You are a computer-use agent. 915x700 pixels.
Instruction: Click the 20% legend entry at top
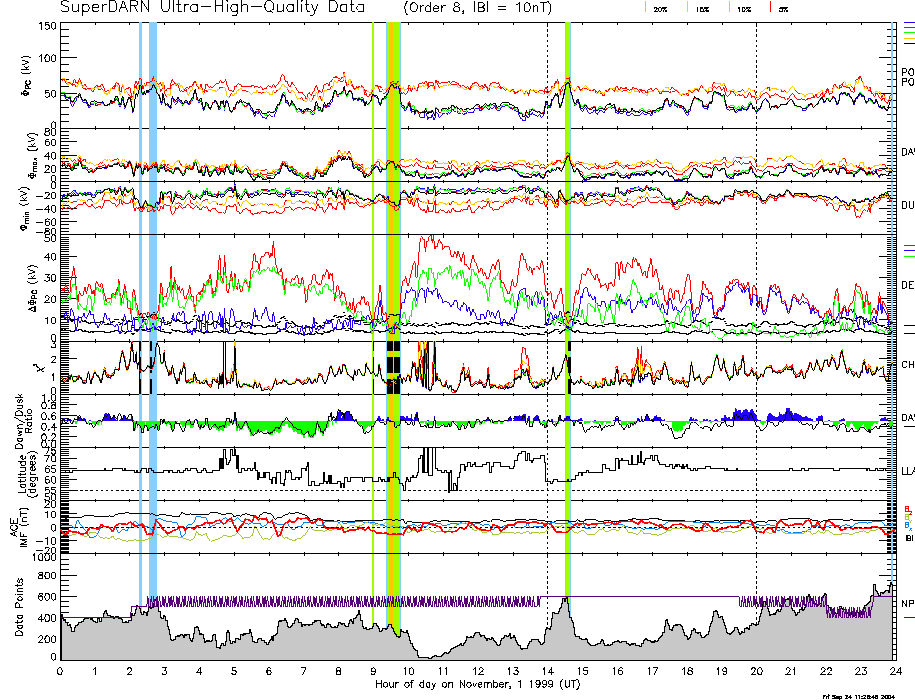click(660, 8)
